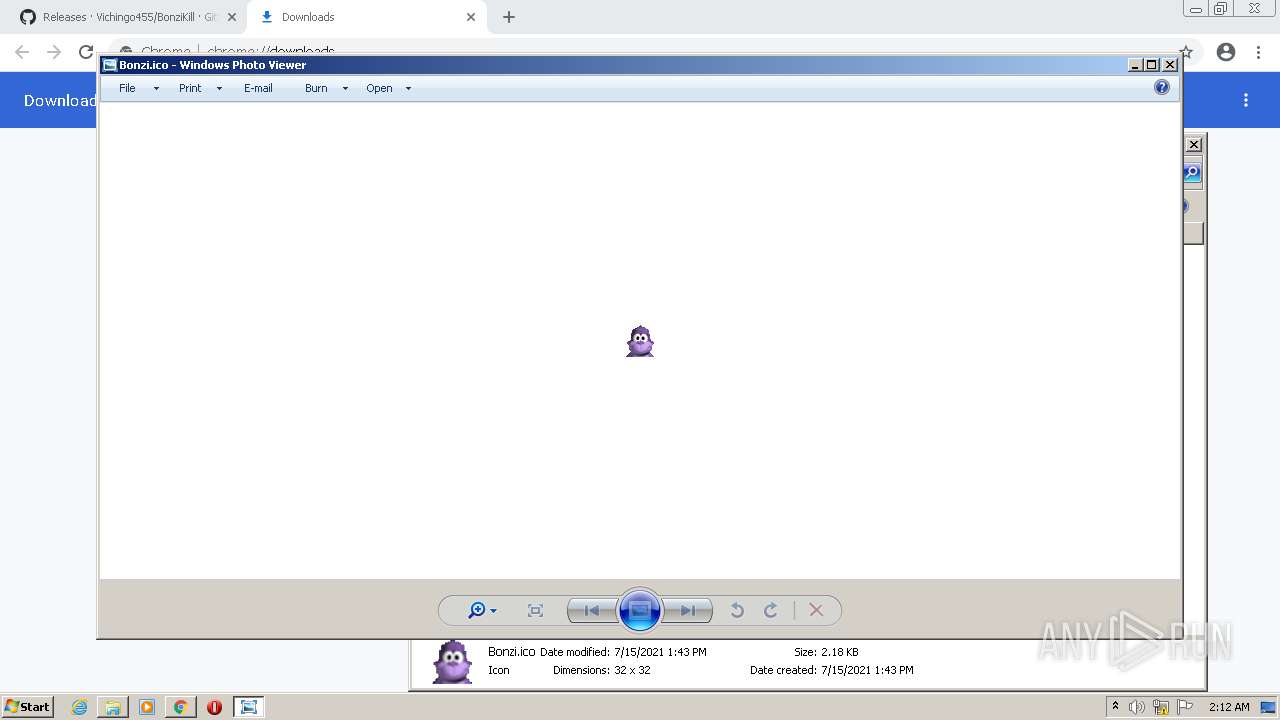Click the Size 2.18 KB value
The width and height of the screenshot is (1280, 720).
840,652
